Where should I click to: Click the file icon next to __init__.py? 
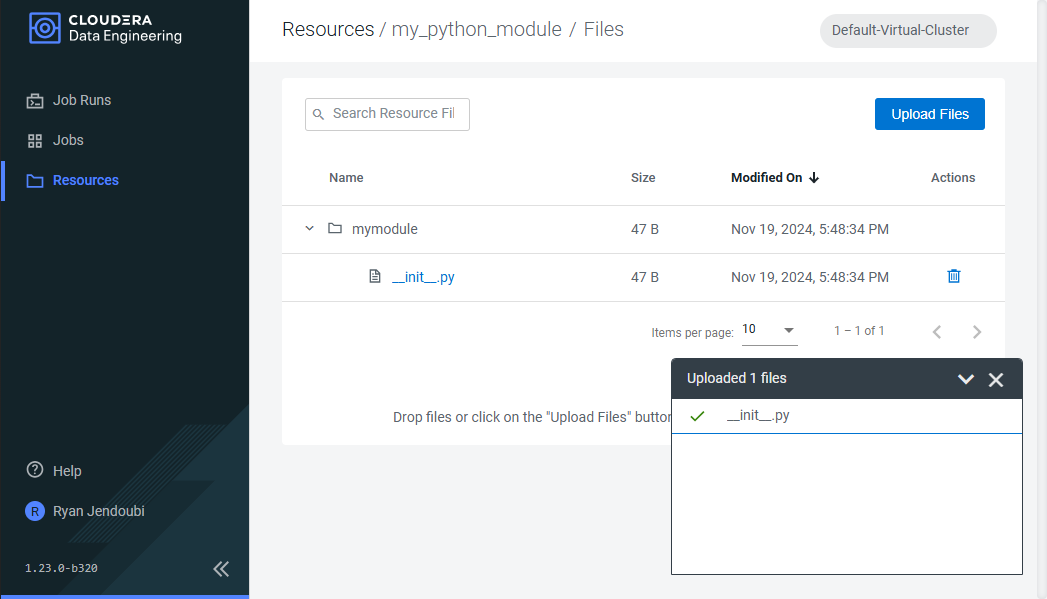click(374, 276)
